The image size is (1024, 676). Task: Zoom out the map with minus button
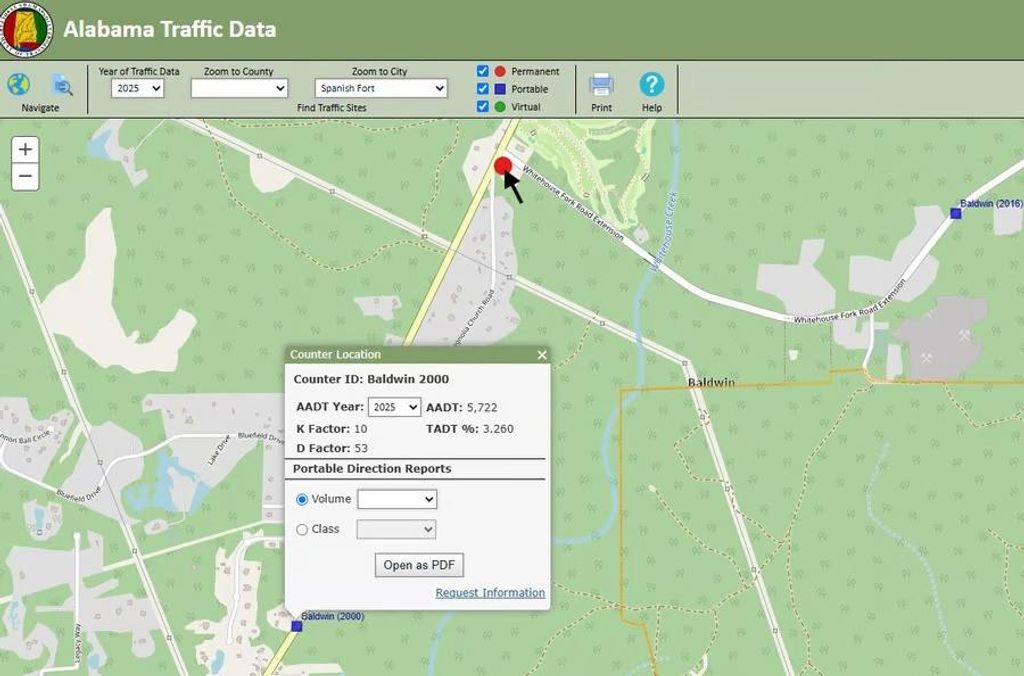(x=25, y=176)
